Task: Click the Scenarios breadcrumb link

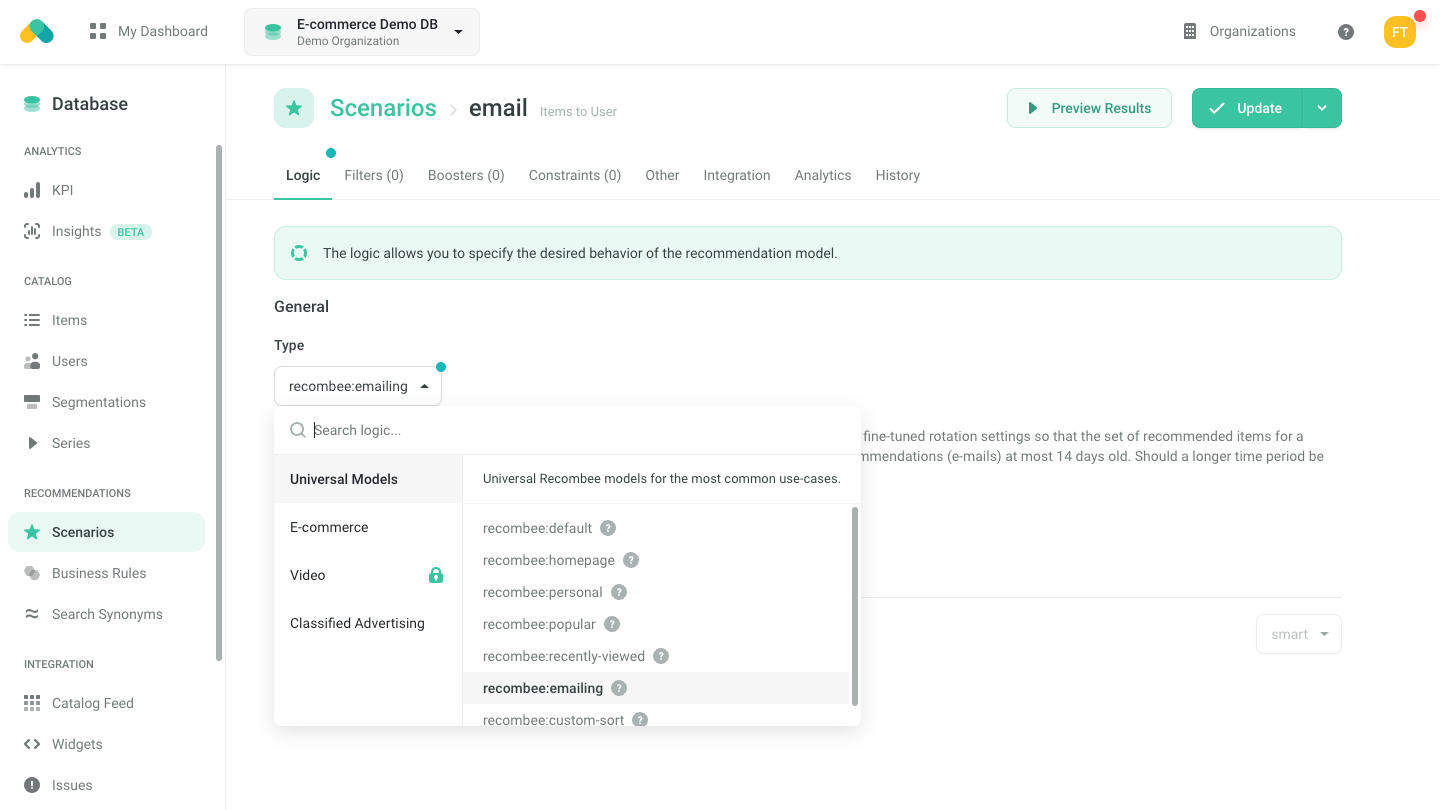Action: (383, 108)
